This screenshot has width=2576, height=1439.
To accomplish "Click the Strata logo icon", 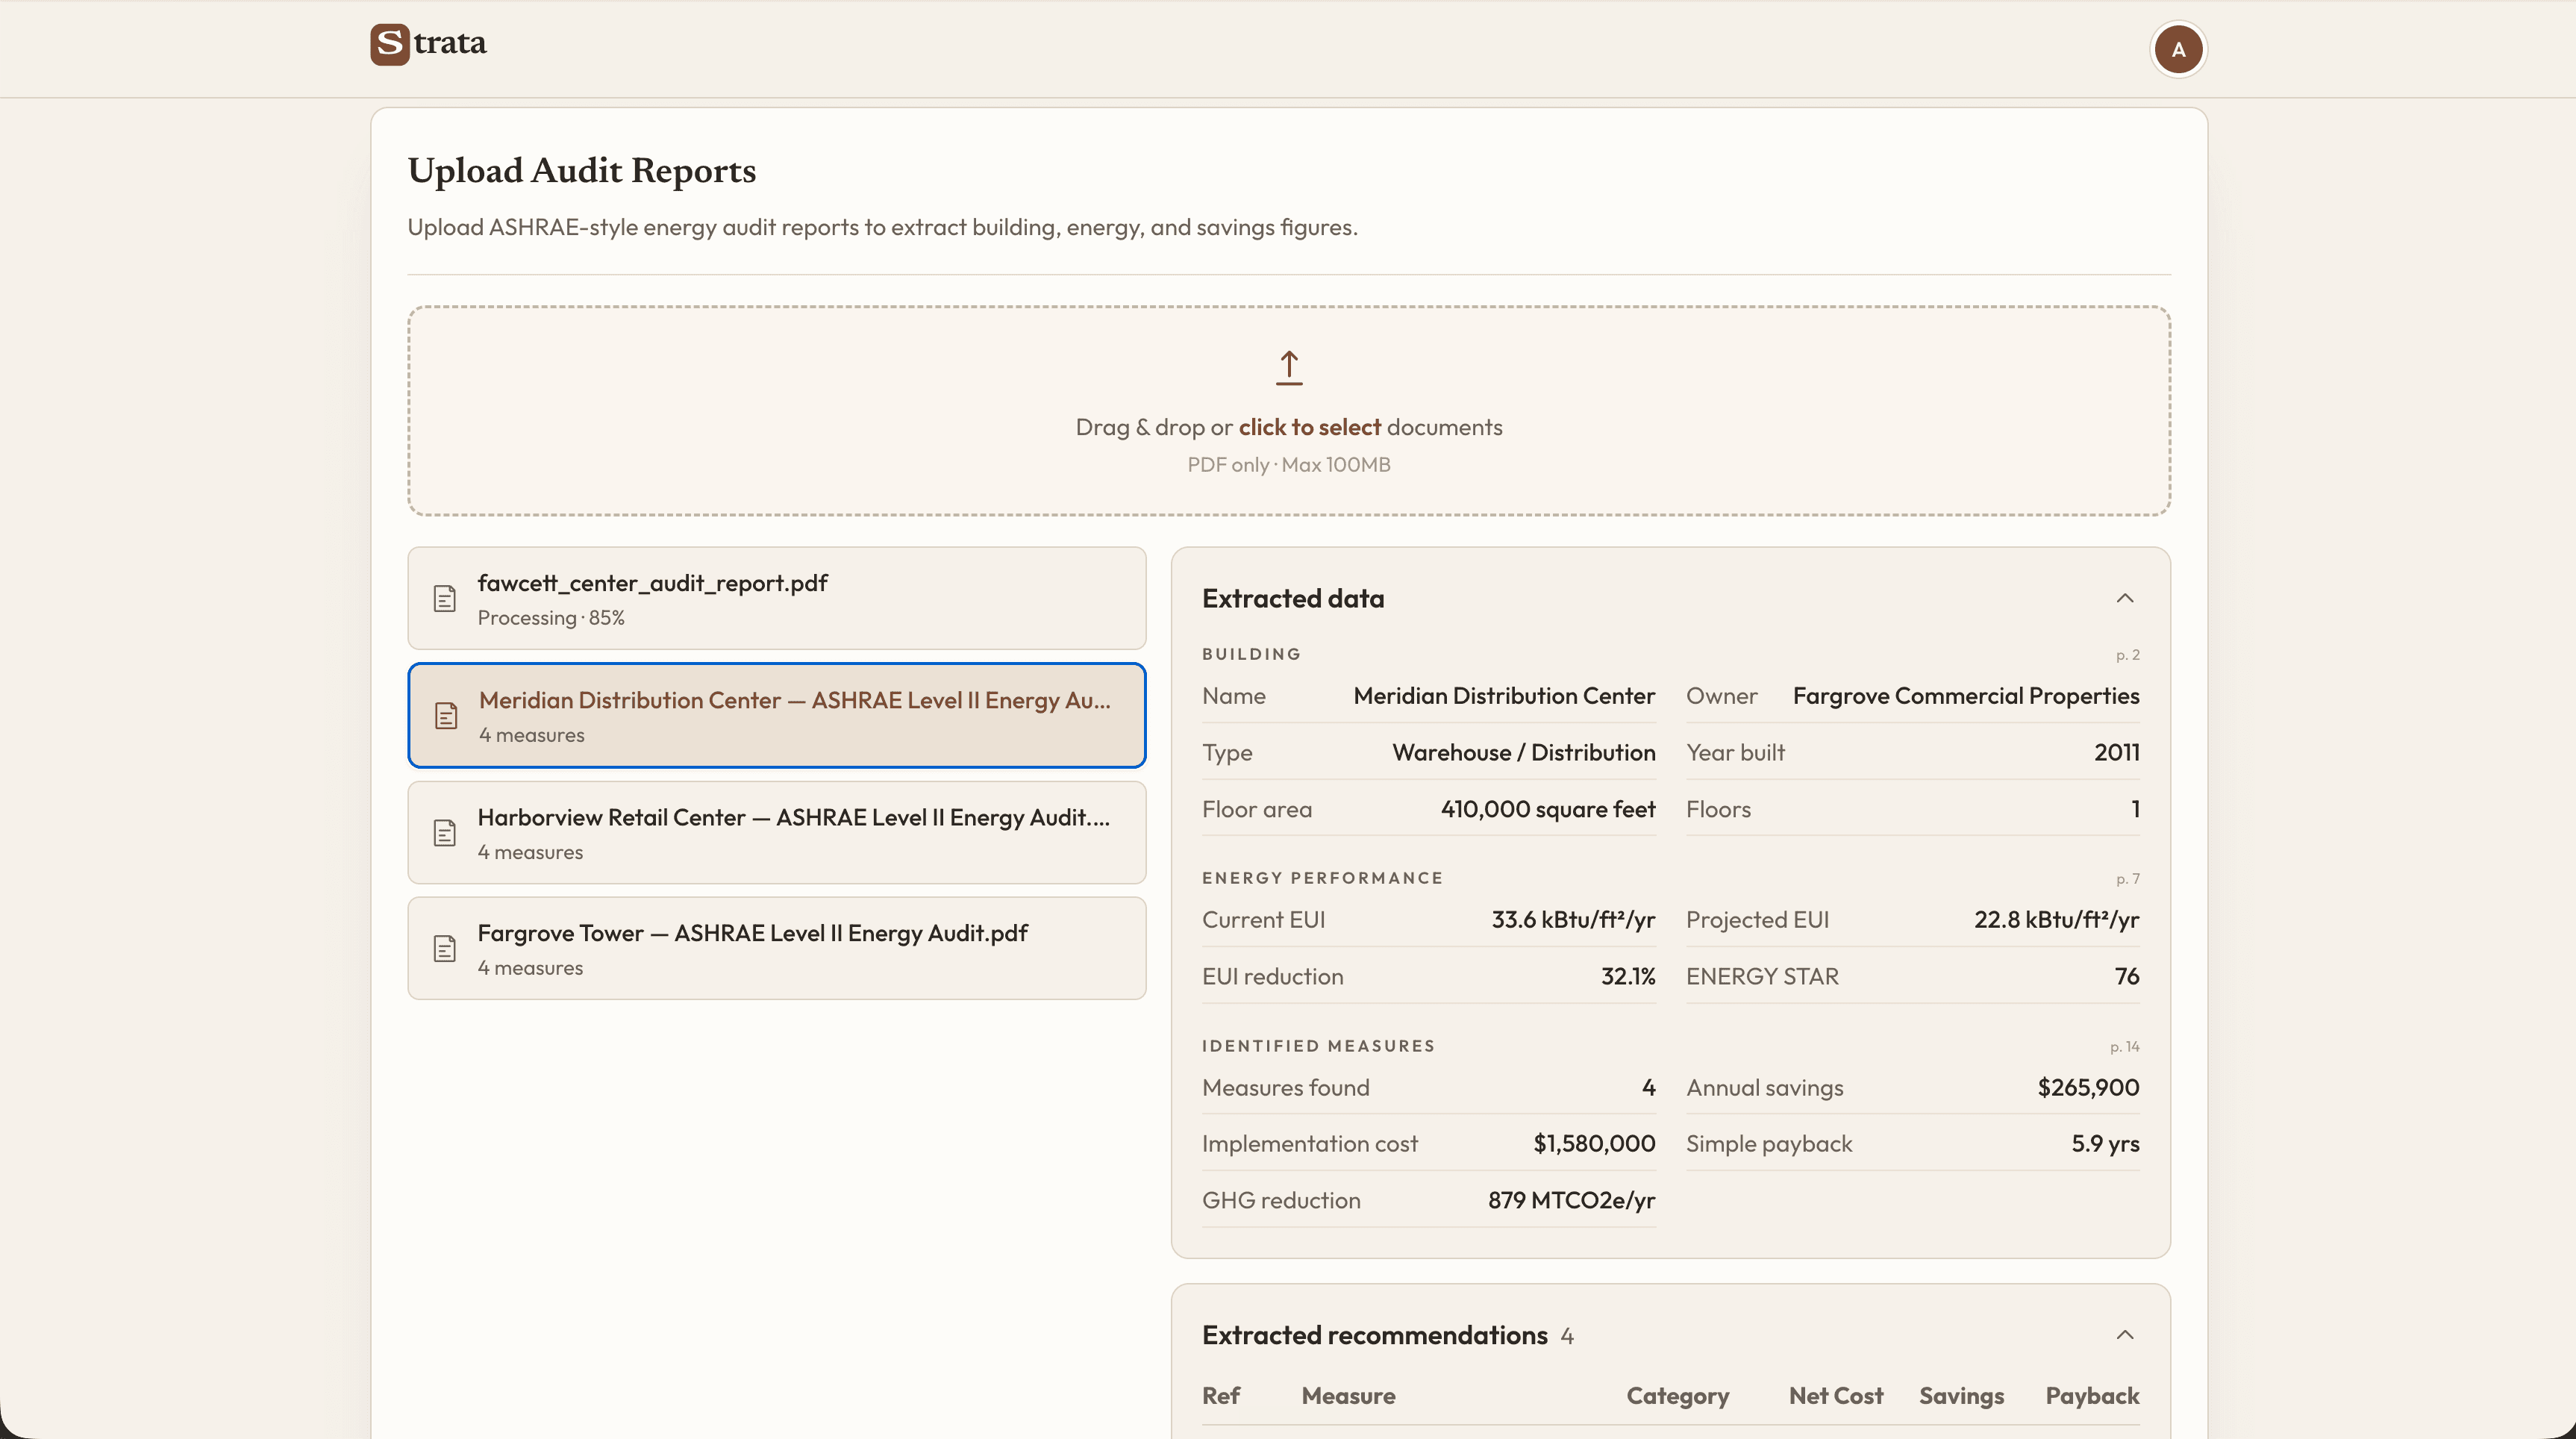I will pos(390,44).
